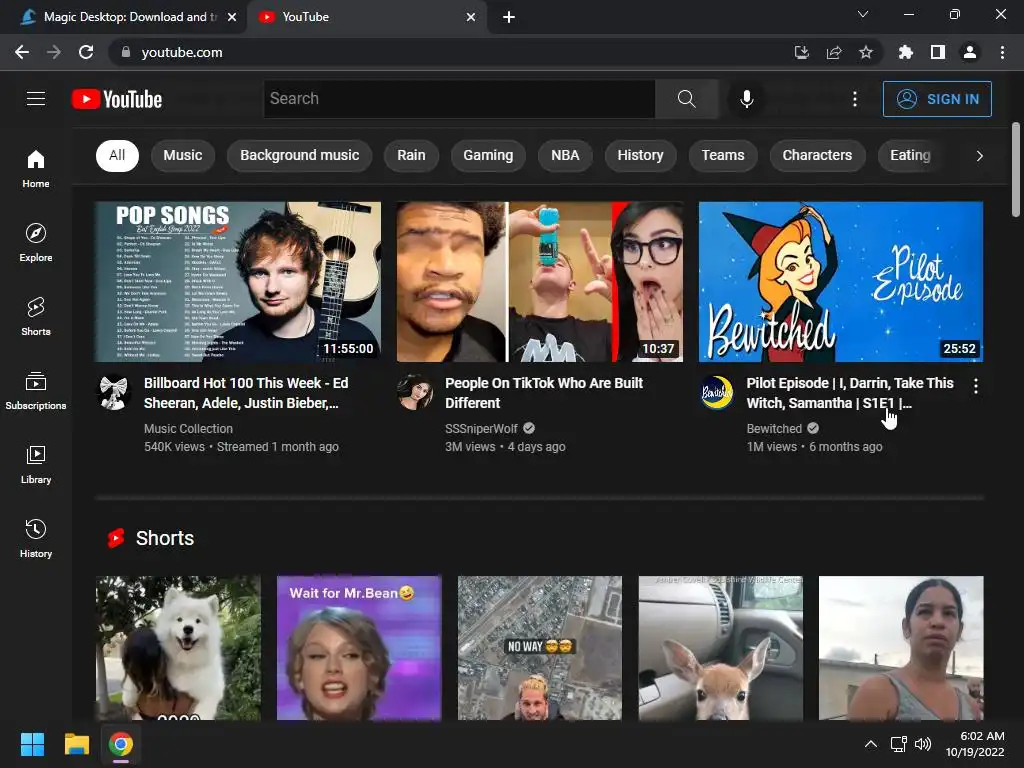This screenshot has height=768, width=1024.
Task: Open Bewitched Pilot Episode thumbnail
Action: pyautogui.click(x=840, y=281)
